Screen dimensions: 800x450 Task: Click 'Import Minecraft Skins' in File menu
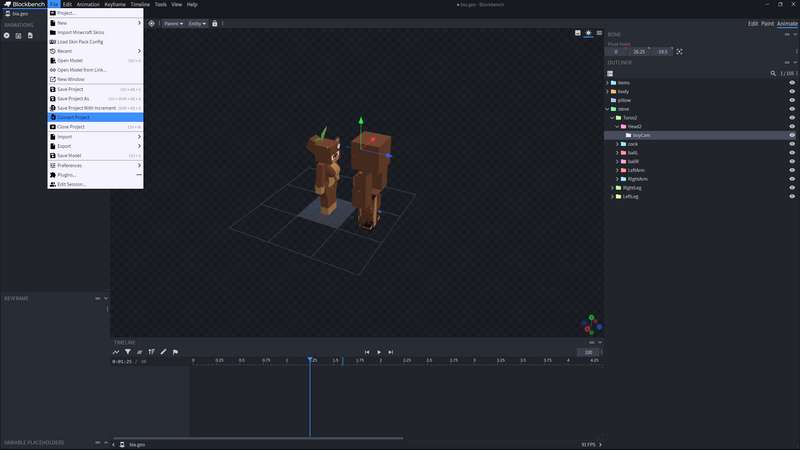pos(95,32)
